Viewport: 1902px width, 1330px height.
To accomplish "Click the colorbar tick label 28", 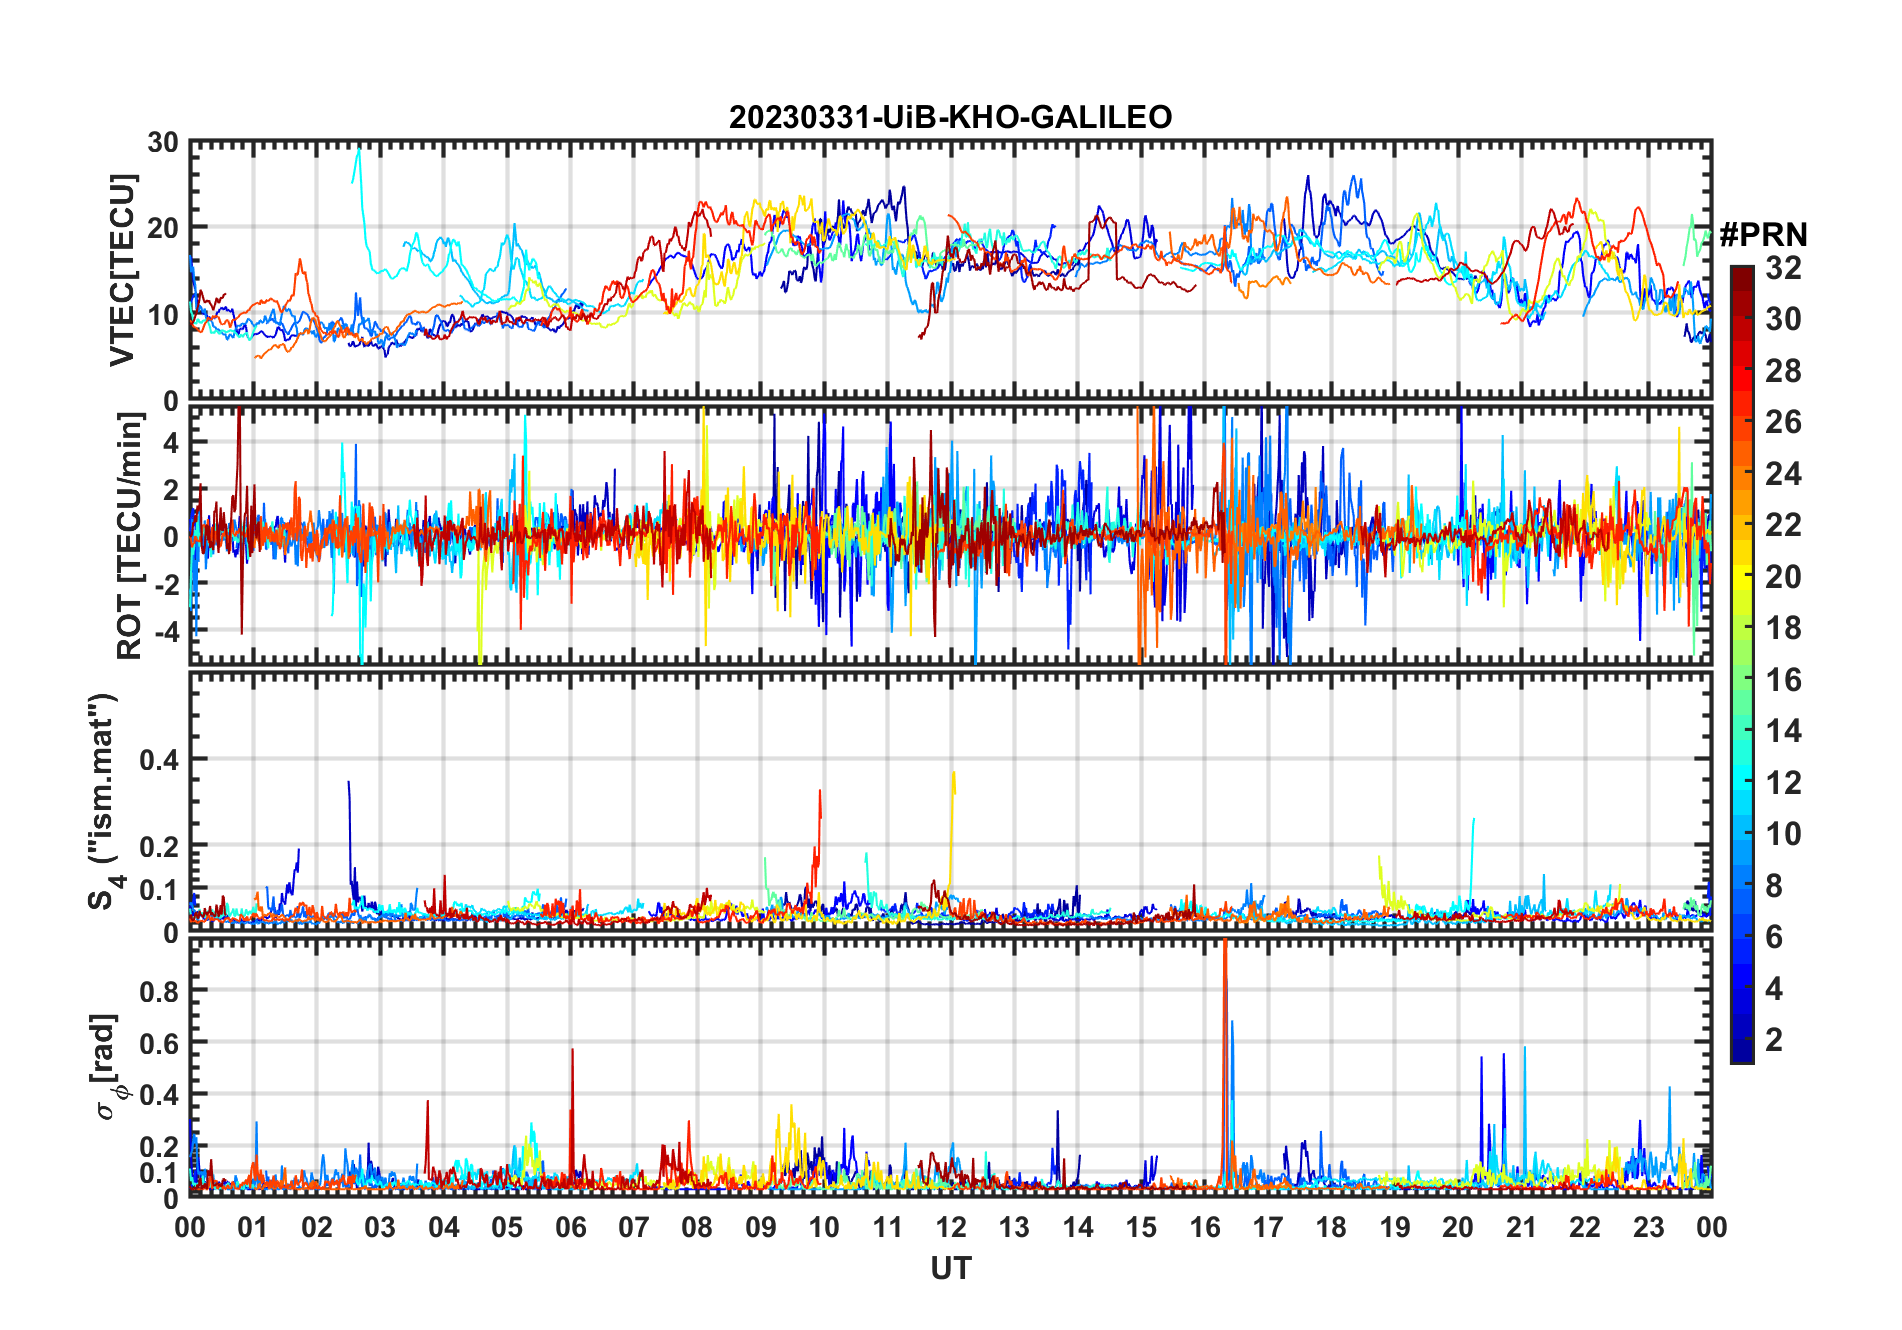I will tap(1783, 371).
